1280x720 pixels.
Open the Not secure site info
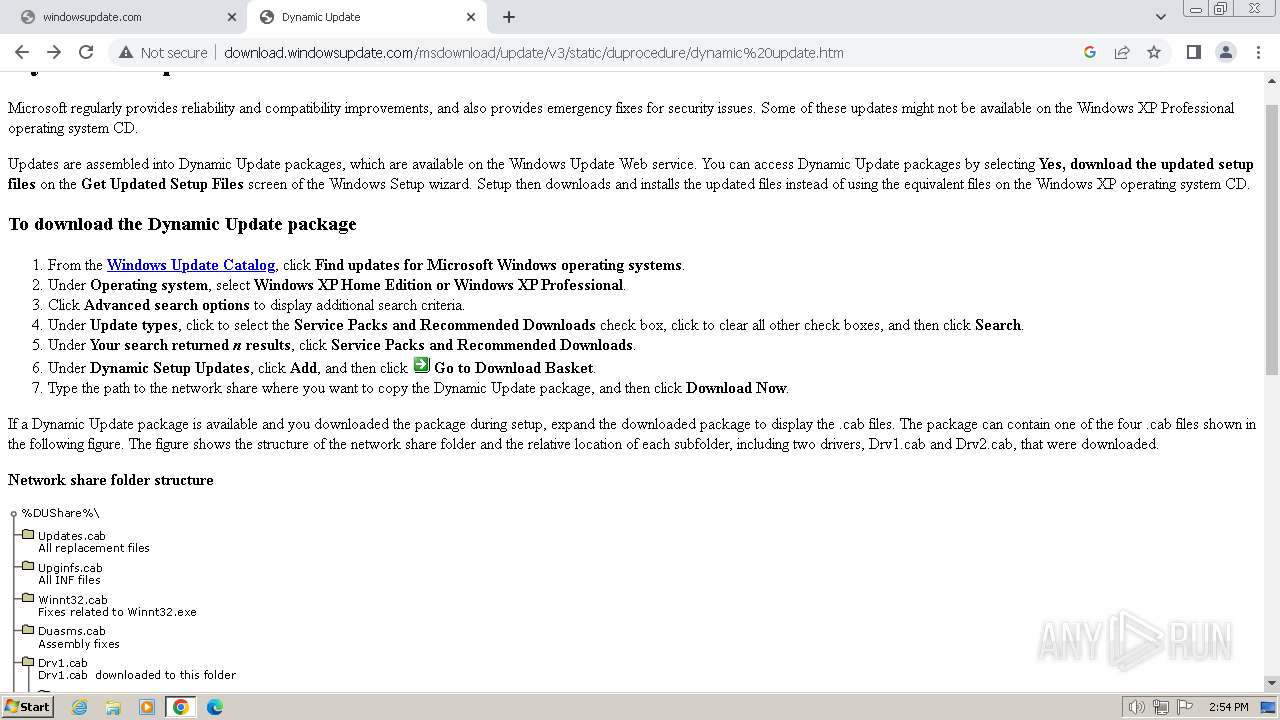pyautogui.click(x=163, y=52)
